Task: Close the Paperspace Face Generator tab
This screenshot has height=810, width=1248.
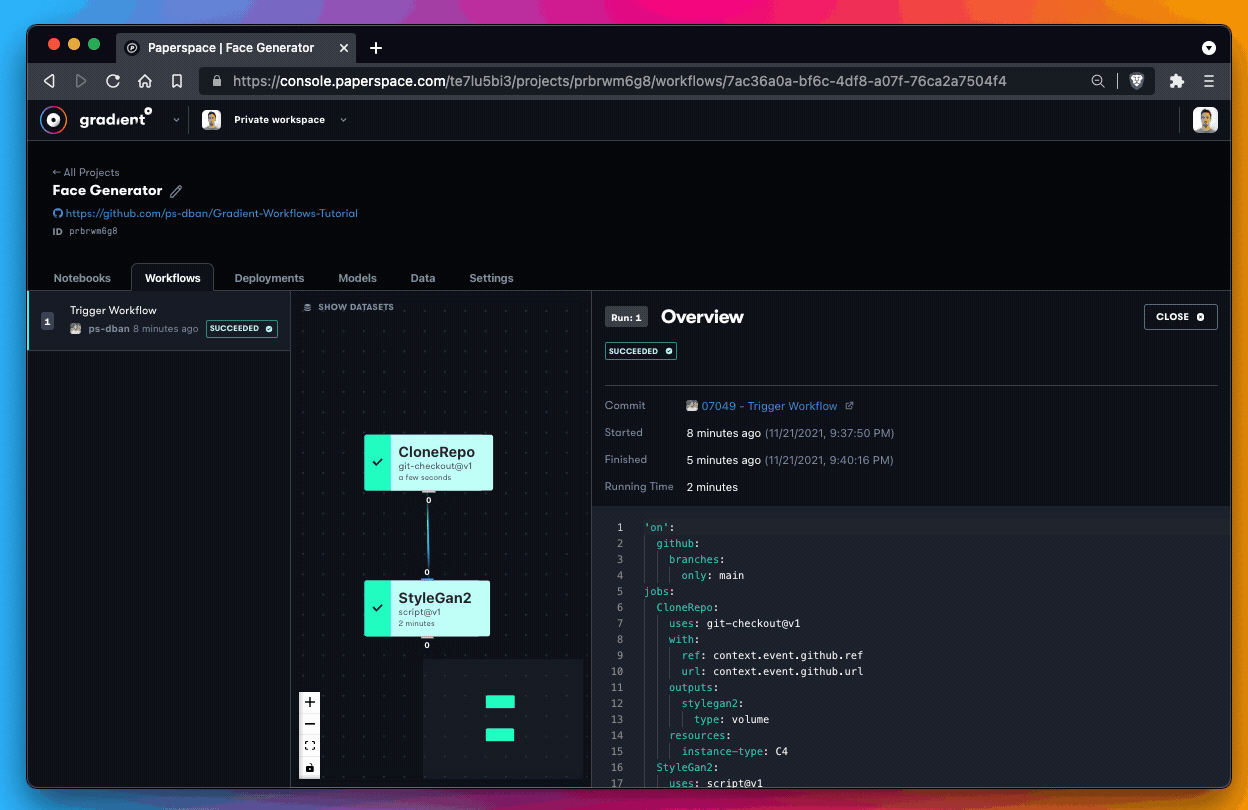Action: (343, 48)
